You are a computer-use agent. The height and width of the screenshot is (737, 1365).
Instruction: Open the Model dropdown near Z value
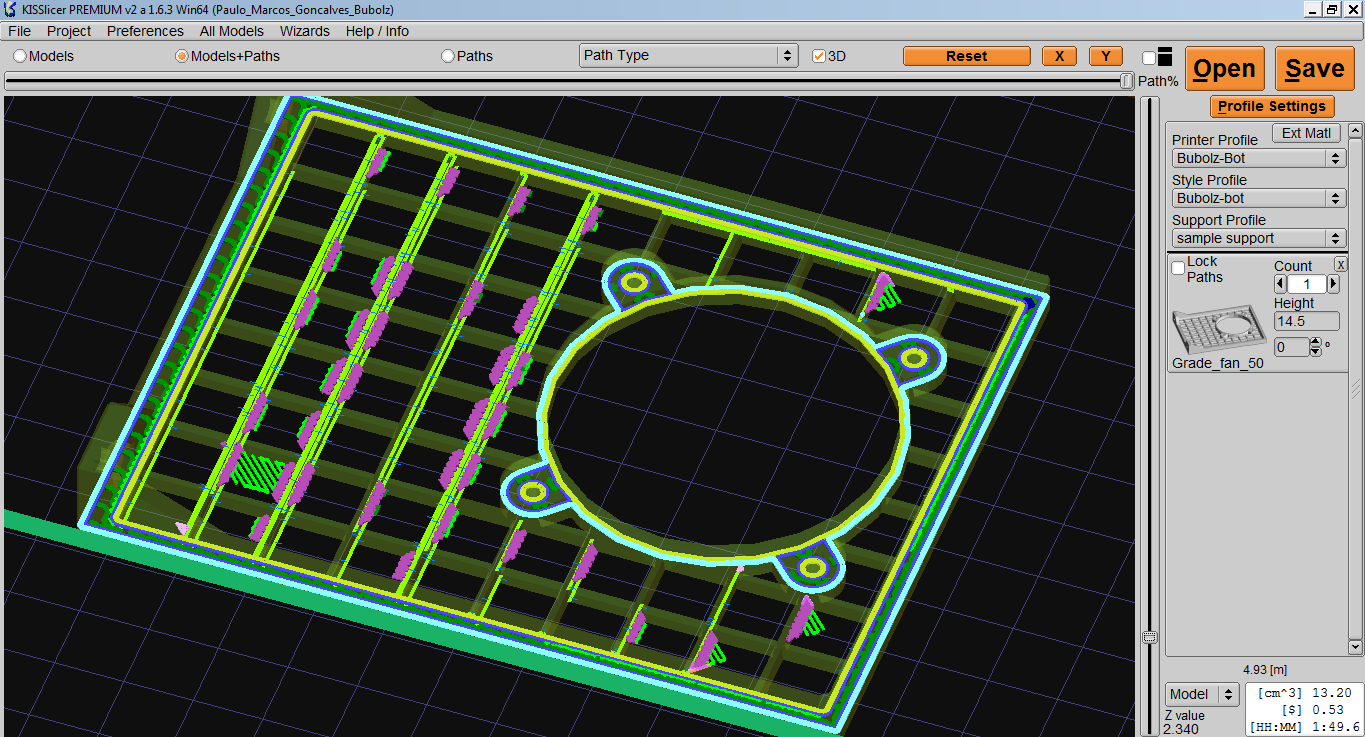(1203, 694)
